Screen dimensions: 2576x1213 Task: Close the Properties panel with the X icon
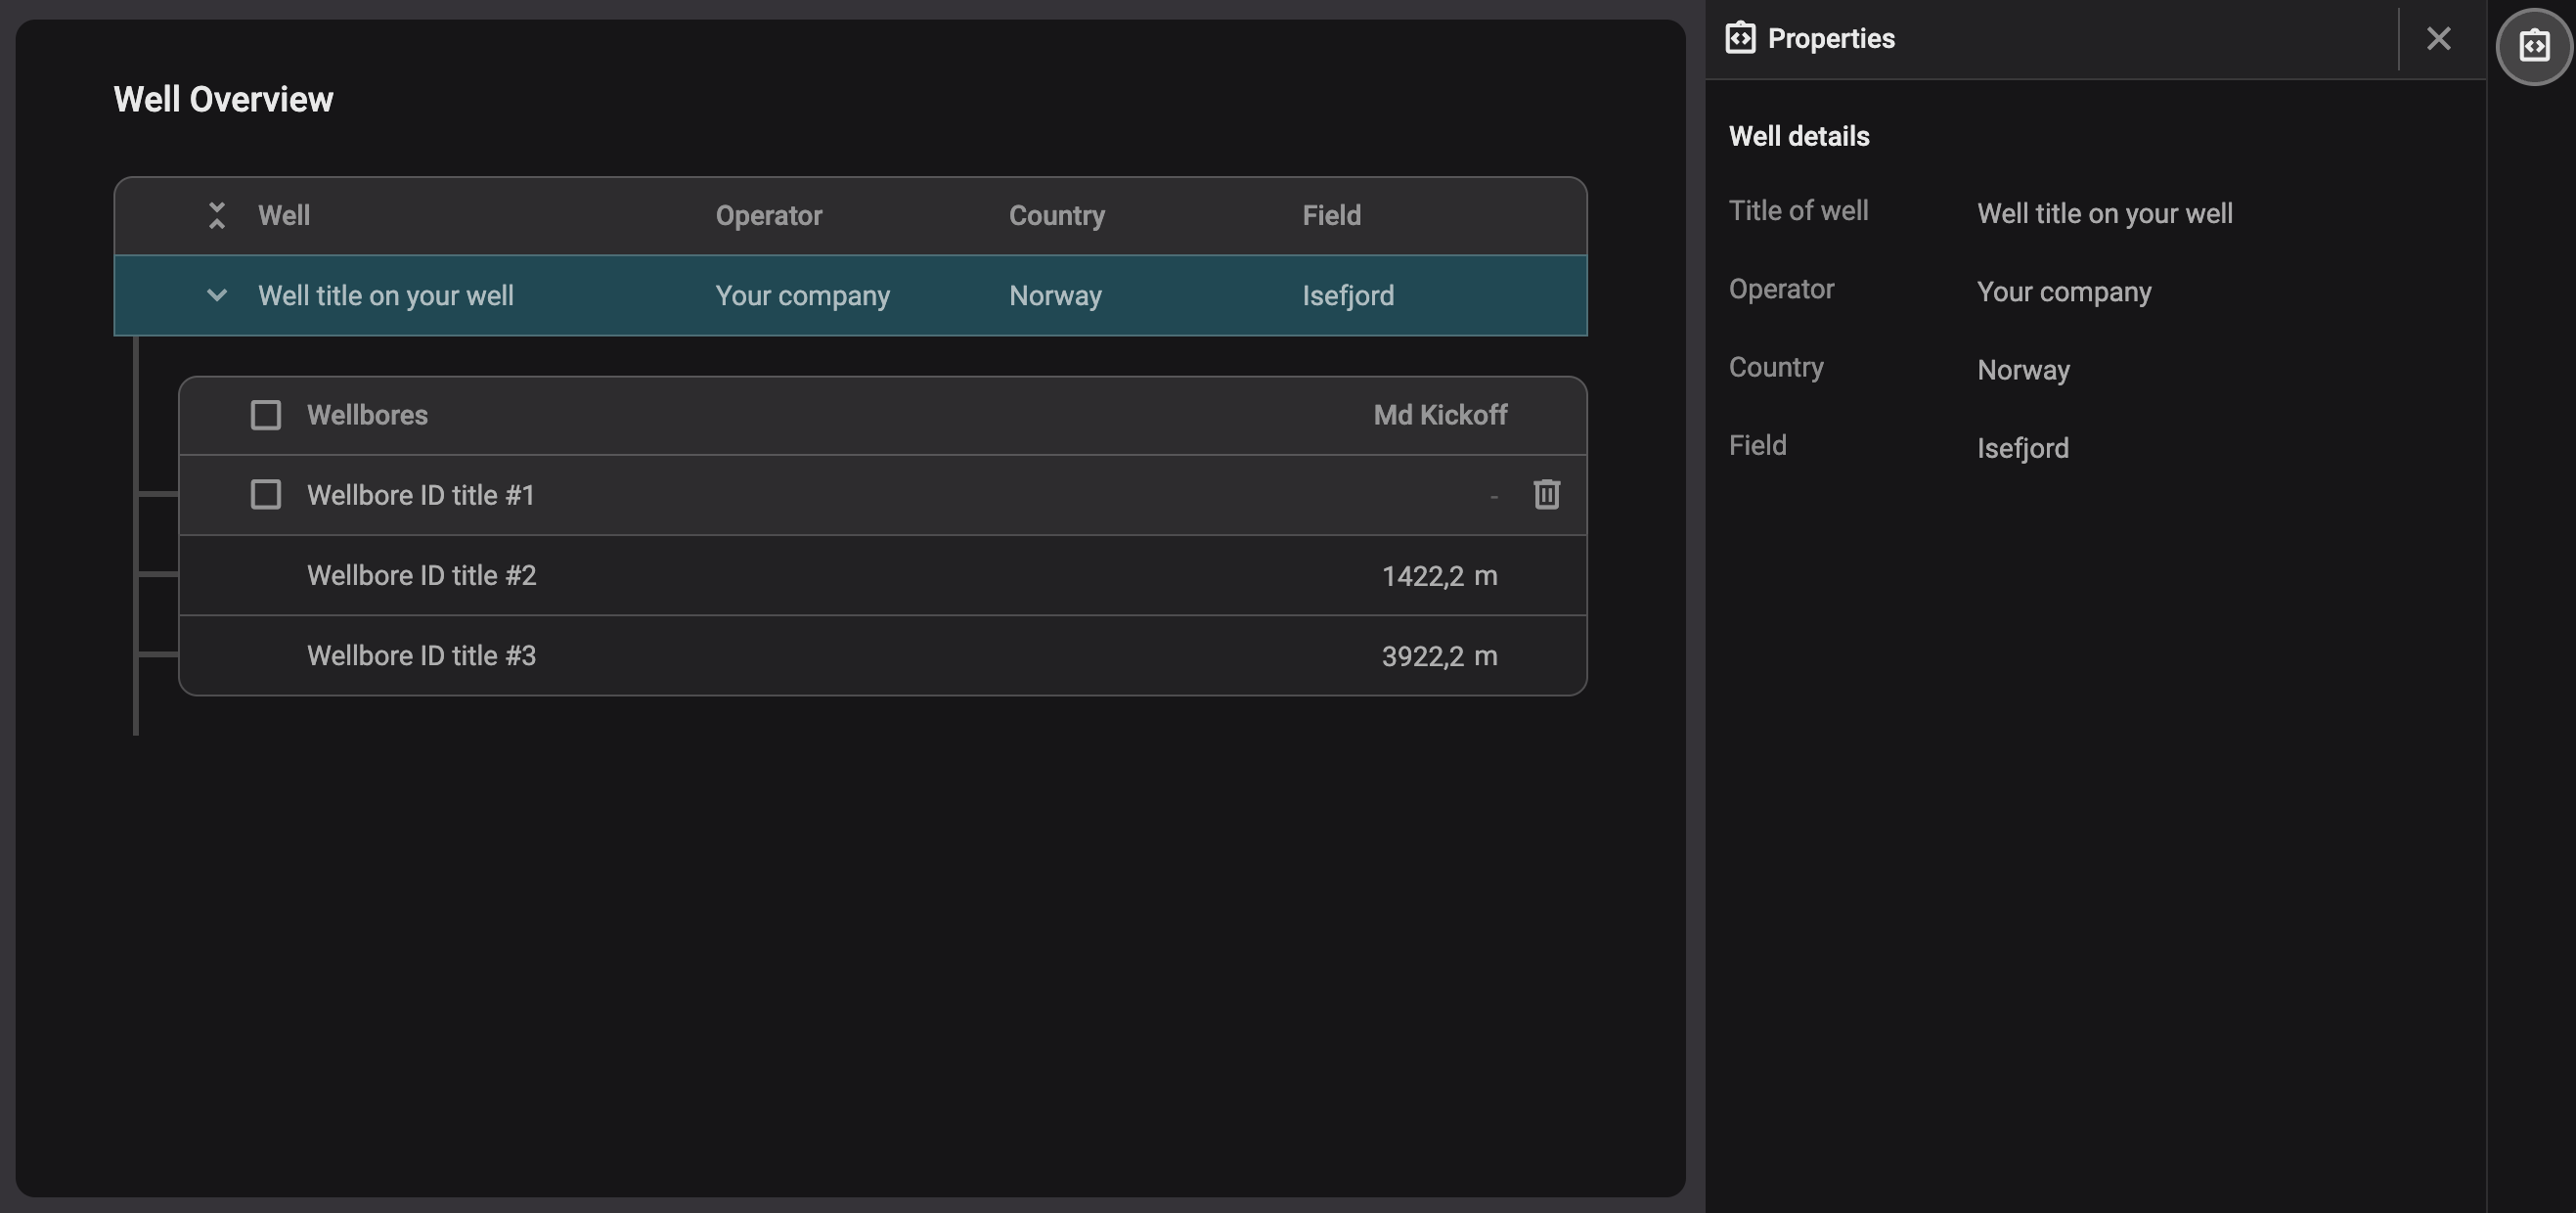(2439, 38)
